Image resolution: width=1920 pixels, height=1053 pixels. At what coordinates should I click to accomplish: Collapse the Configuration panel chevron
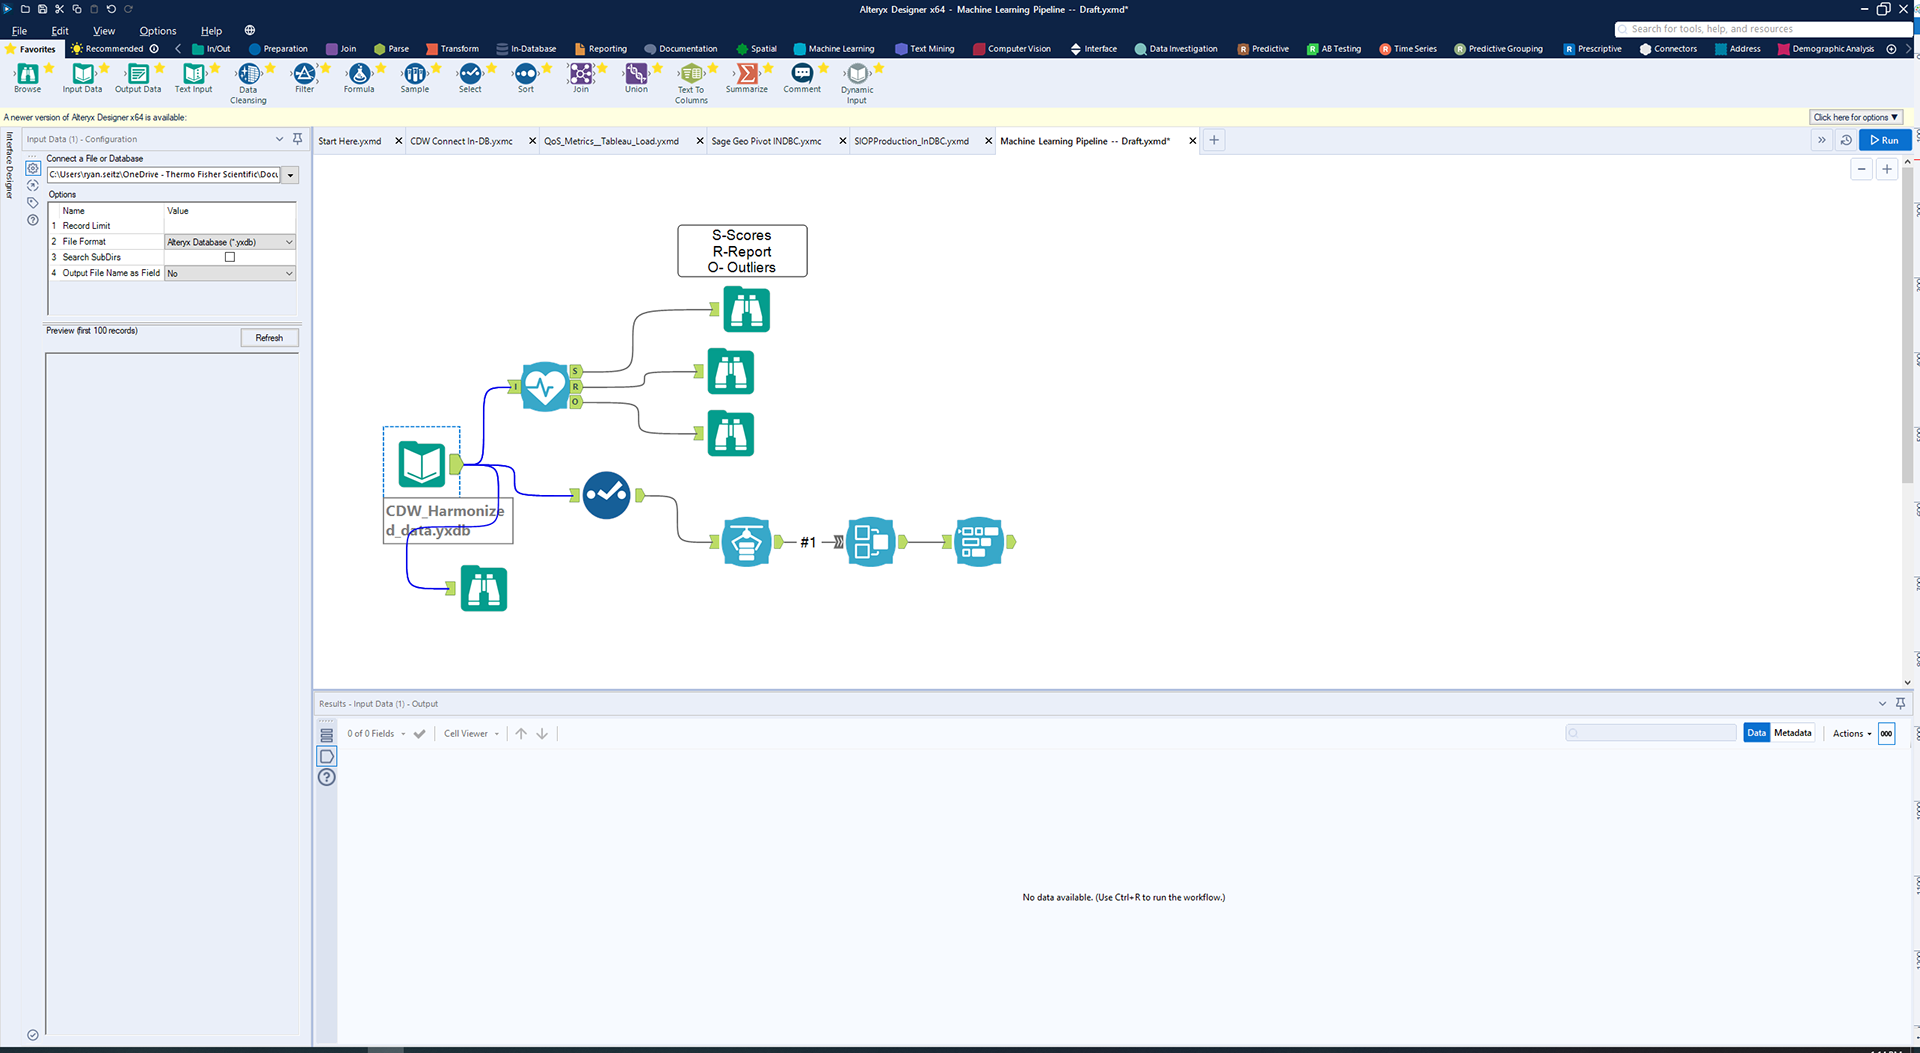coord(279,139)
